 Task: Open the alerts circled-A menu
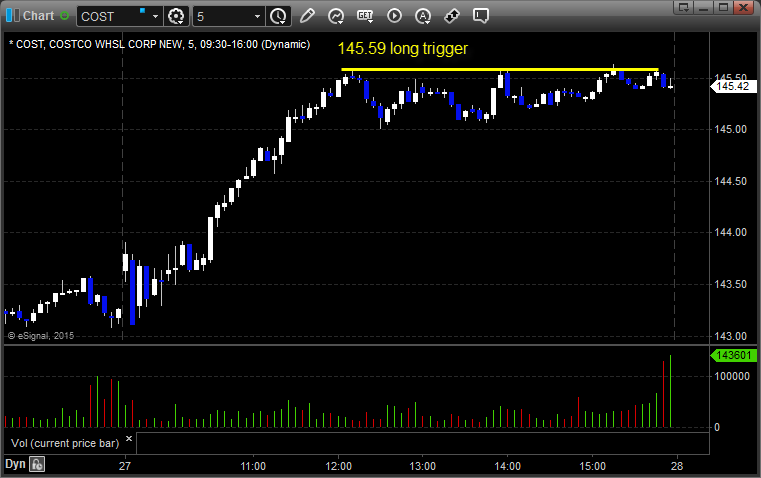pyautogui.click(x=423, y=16)
